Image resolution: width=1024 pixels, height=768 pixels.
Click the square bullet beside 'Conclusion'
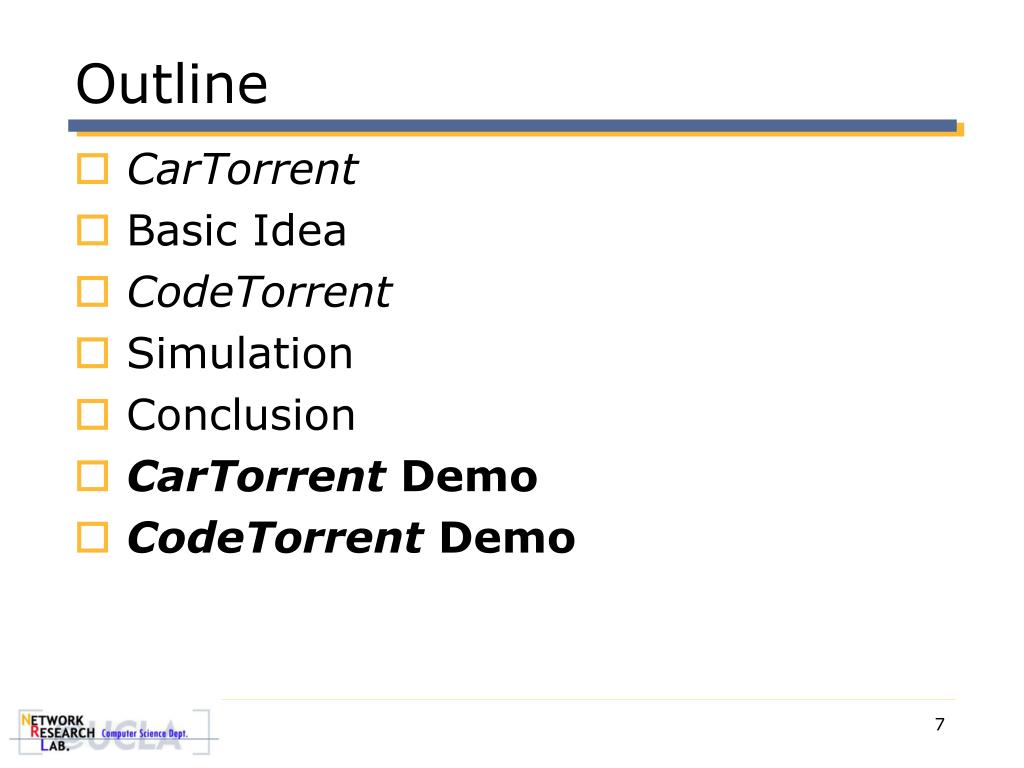coord(92,415)
